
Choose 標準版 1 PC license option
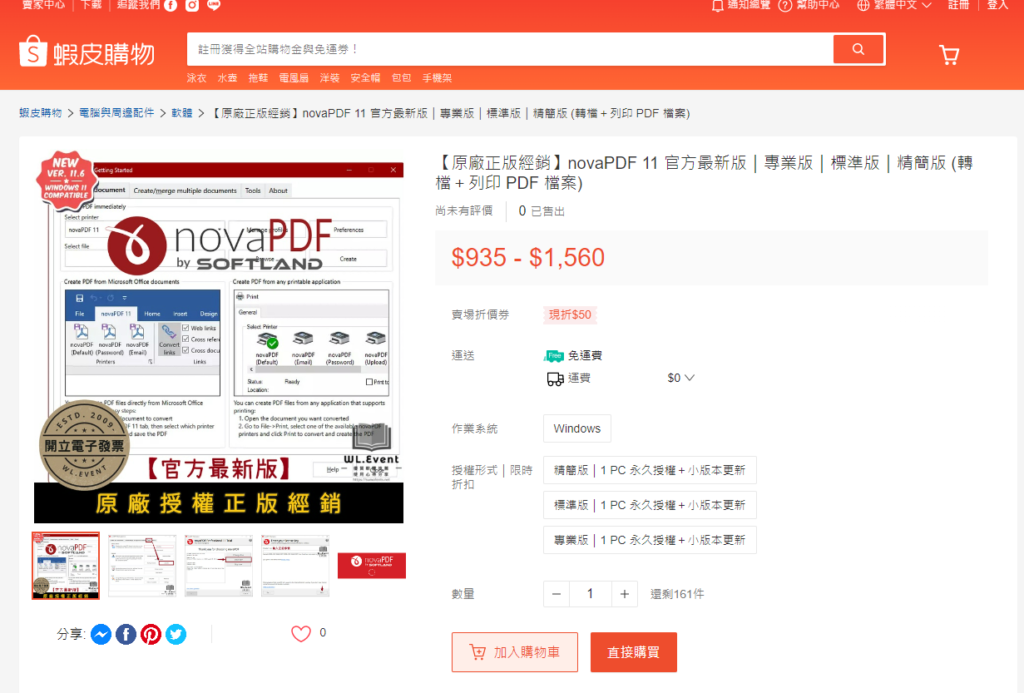click(x=650, y=505)
